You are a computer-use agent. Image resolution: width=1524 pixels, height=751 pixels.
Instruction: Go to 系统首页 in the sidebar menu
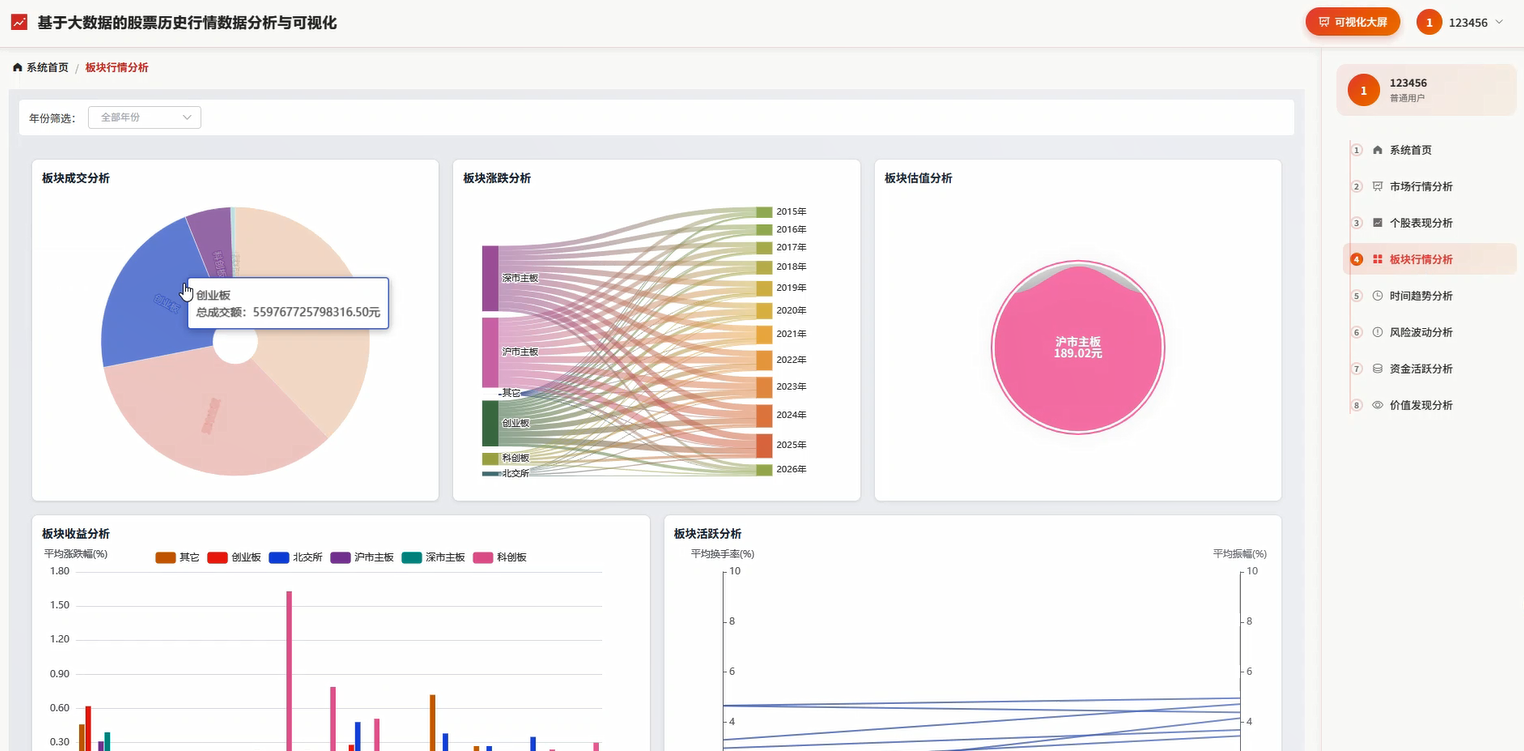[x=1430, y=150]
